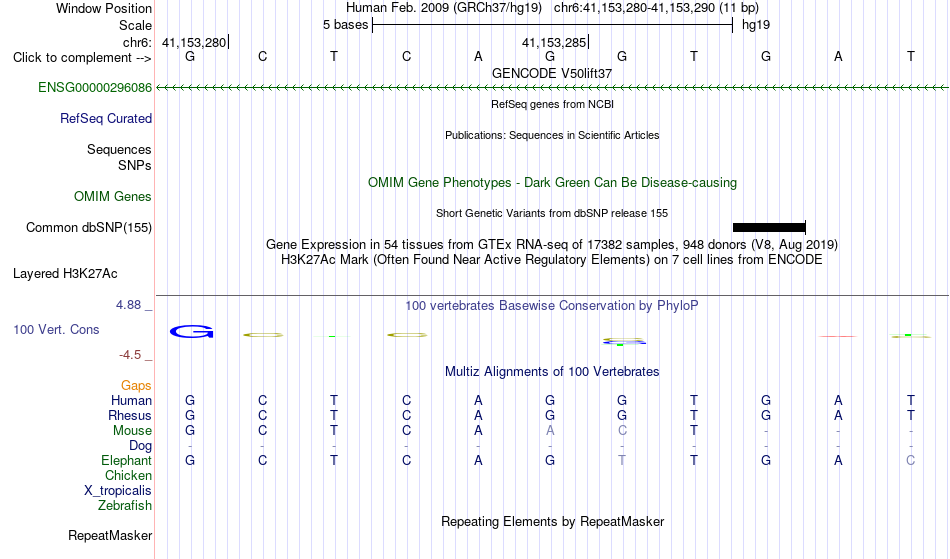Click the Scale label
This screenshot has height=559, width=950.
tap(135, 25)
